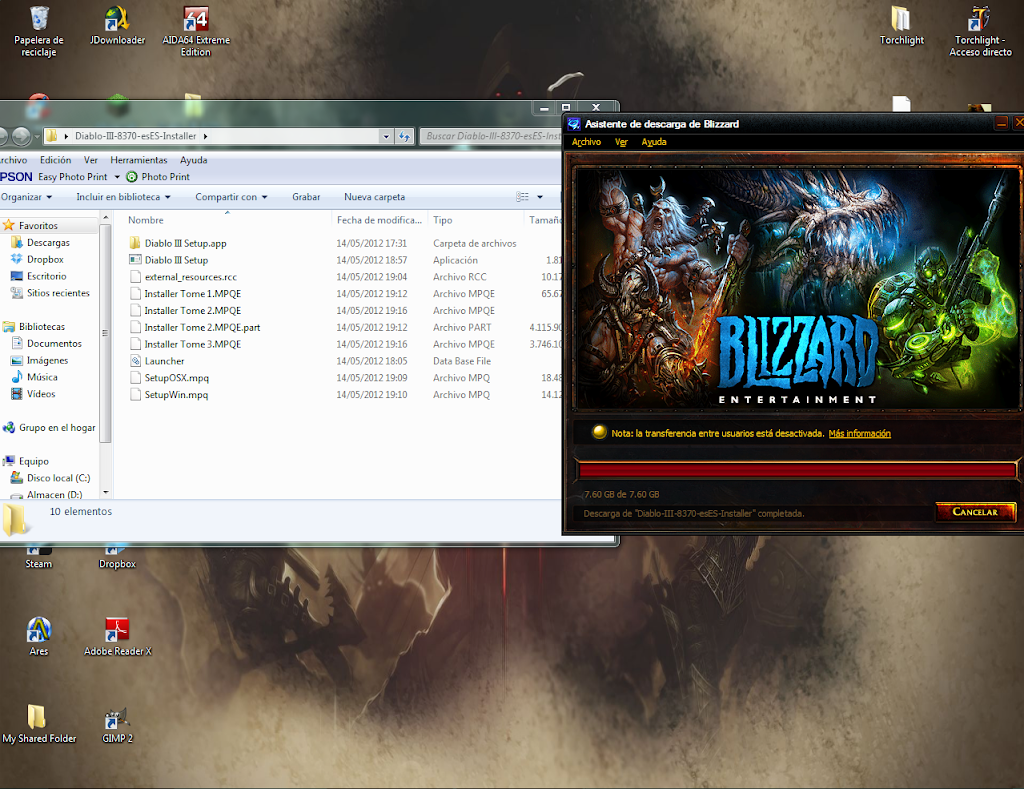Screen dimensions: 1024x789
Task: Click the Easy Photo Print button
Action: [72, 177]
